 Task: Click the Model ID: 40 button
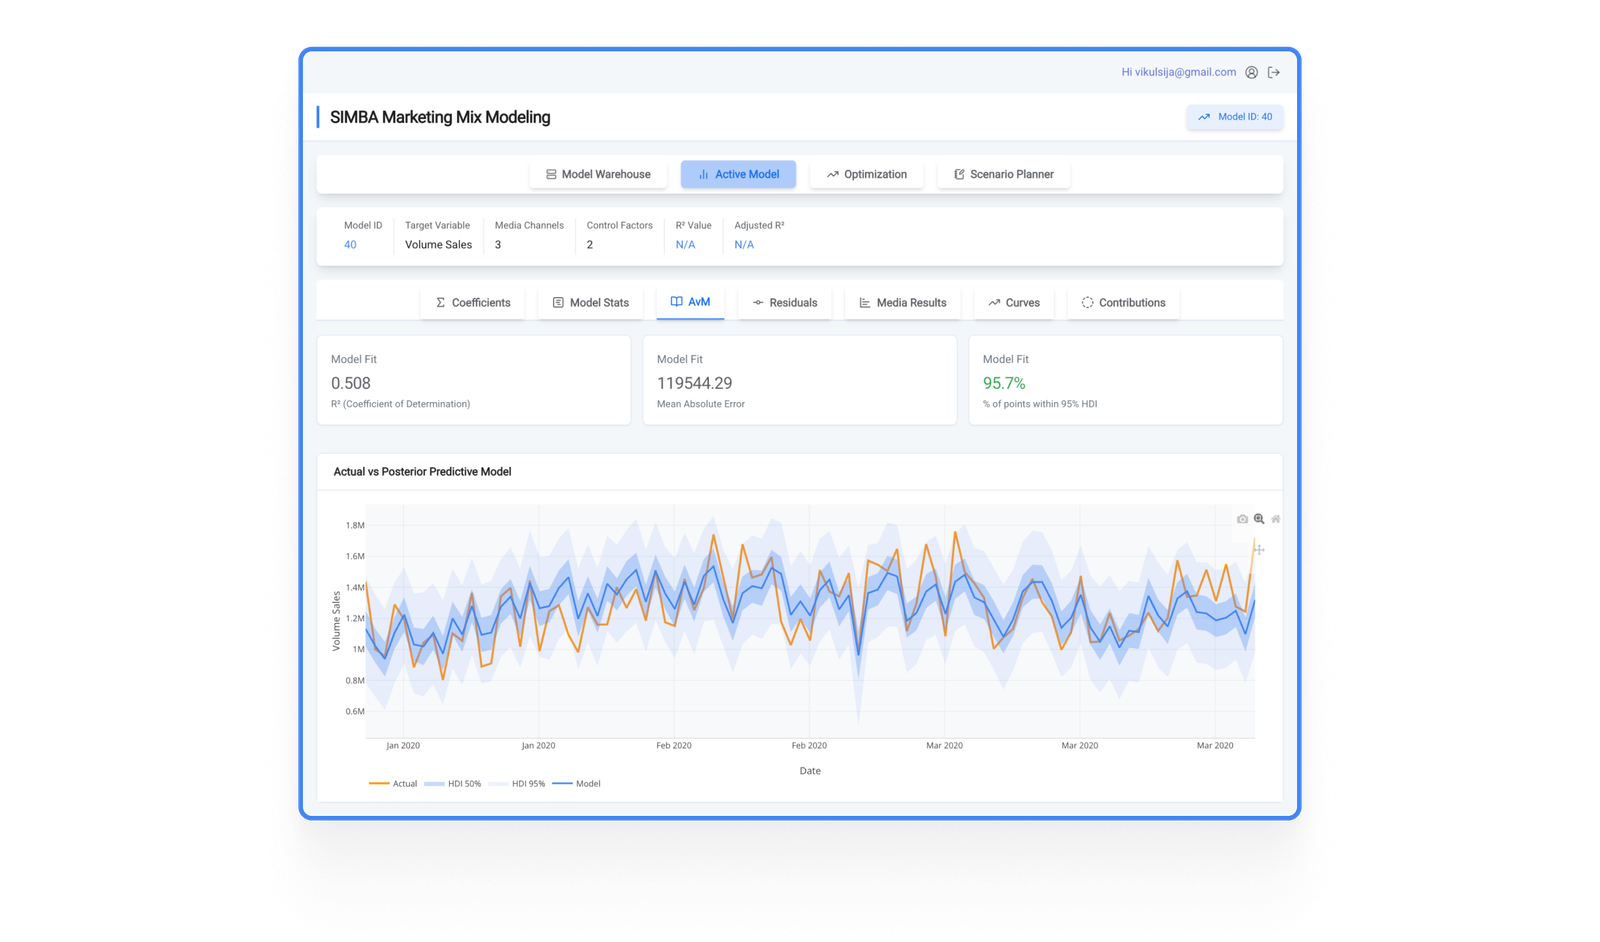point(1235,117)
